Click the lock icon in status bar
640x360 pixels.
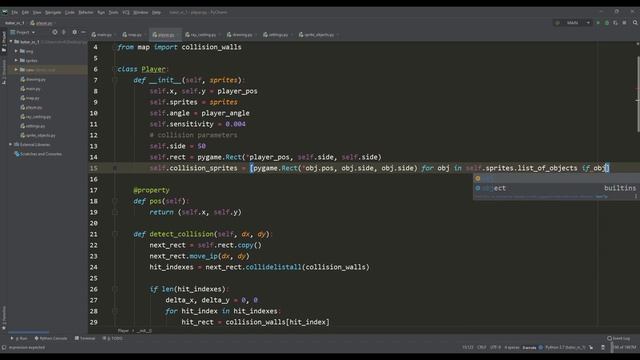point(603,348)
